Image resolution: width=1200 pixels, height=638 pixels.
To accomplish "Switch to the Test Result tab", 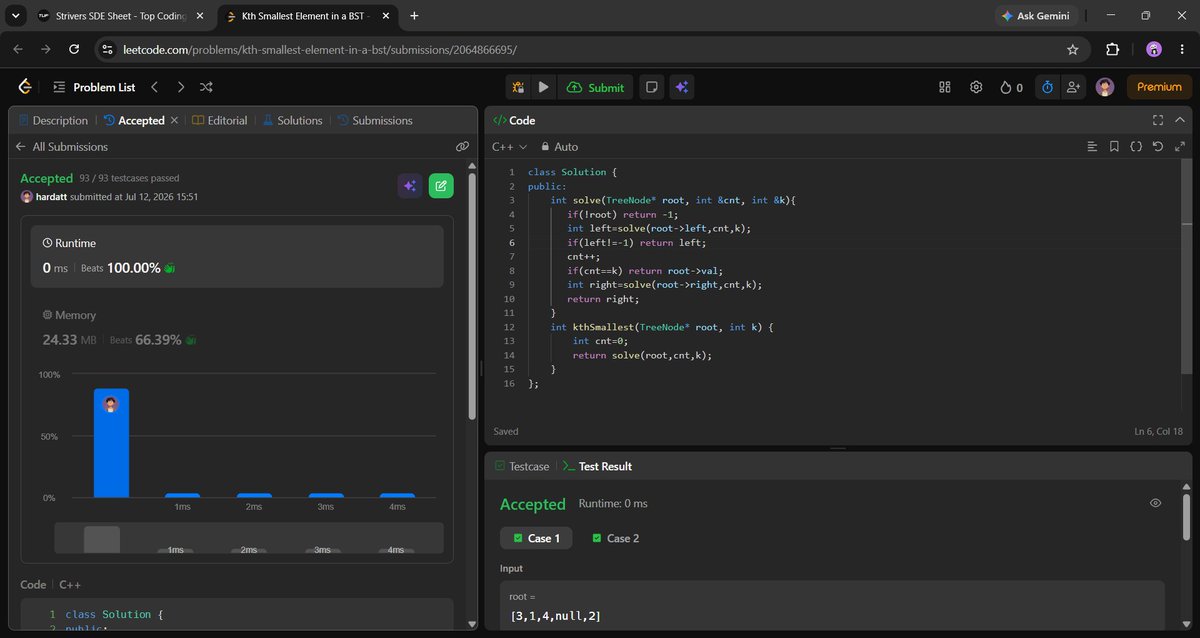I will [597, 466].
